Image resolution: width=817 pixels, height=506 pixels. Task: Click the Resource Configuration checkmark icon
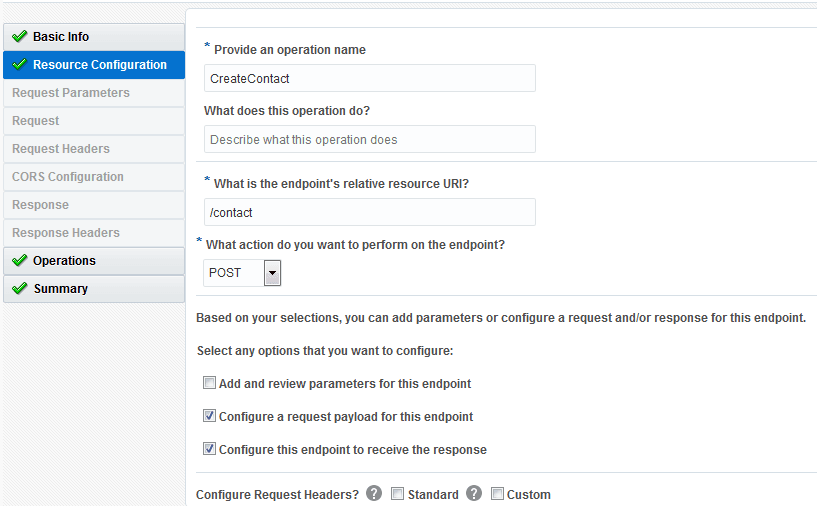click(x=19, y=65)
